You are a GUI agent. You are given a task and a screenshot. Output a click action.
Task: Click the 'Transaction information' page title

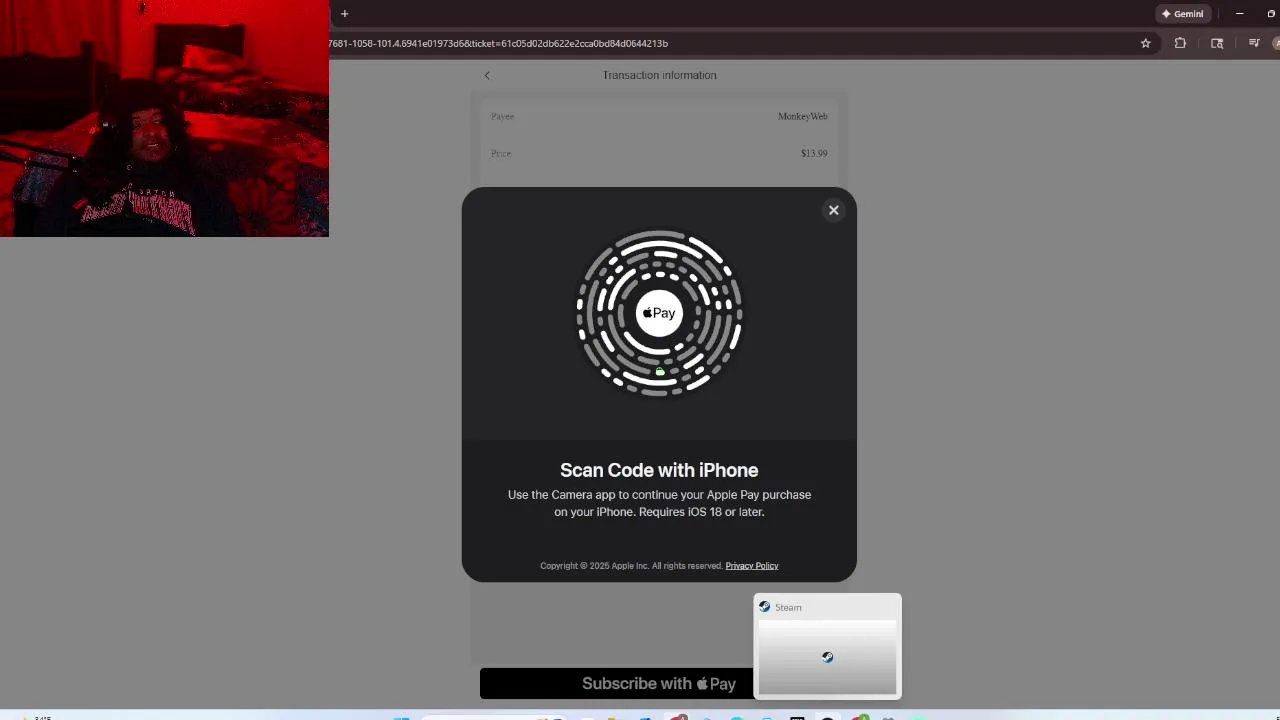click(659, 75)
